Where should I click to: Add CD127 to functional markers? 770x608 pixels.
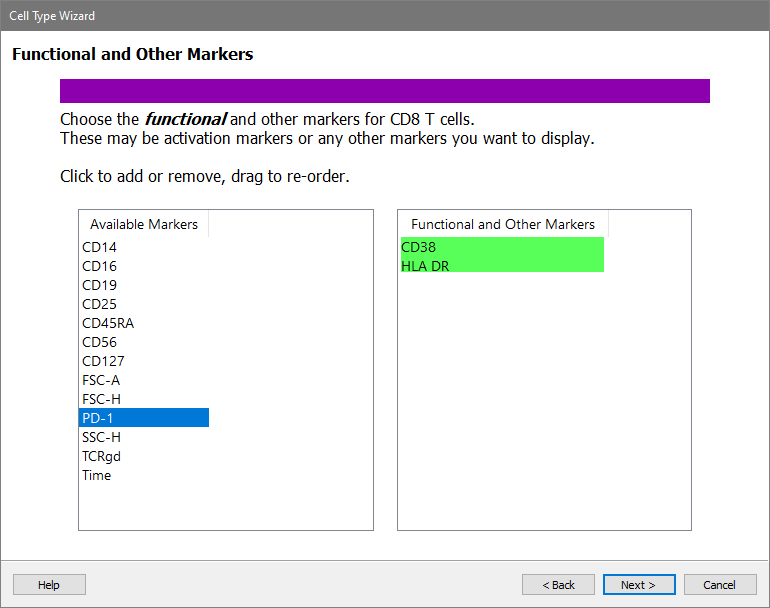click(x=103, y=361)
